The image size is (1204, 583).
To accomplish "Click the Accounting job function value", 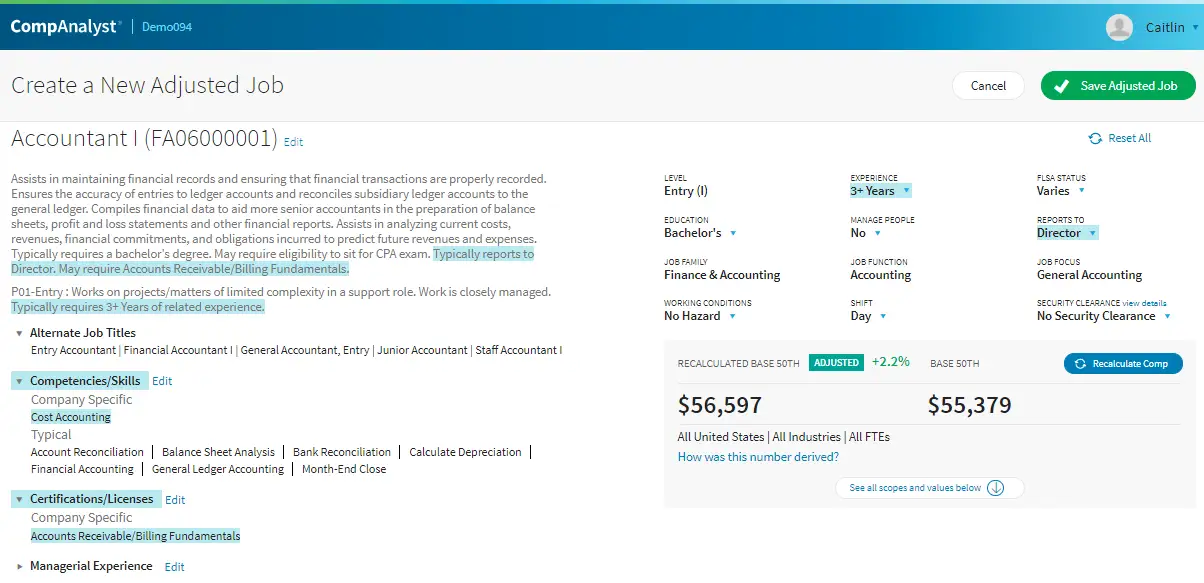I will tap(880, 275).
